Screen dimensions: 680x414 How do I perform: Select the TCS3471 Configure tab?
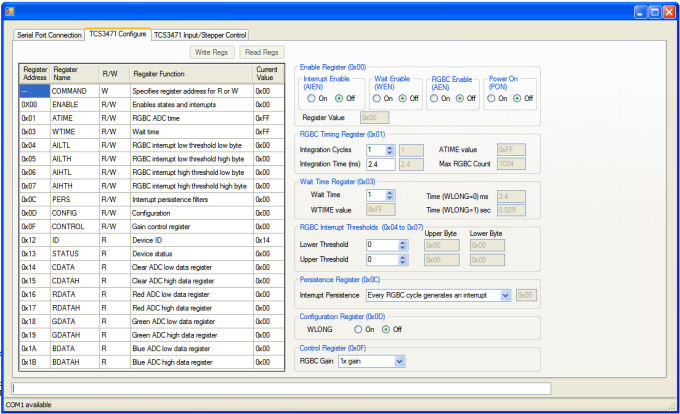(118, 34)
